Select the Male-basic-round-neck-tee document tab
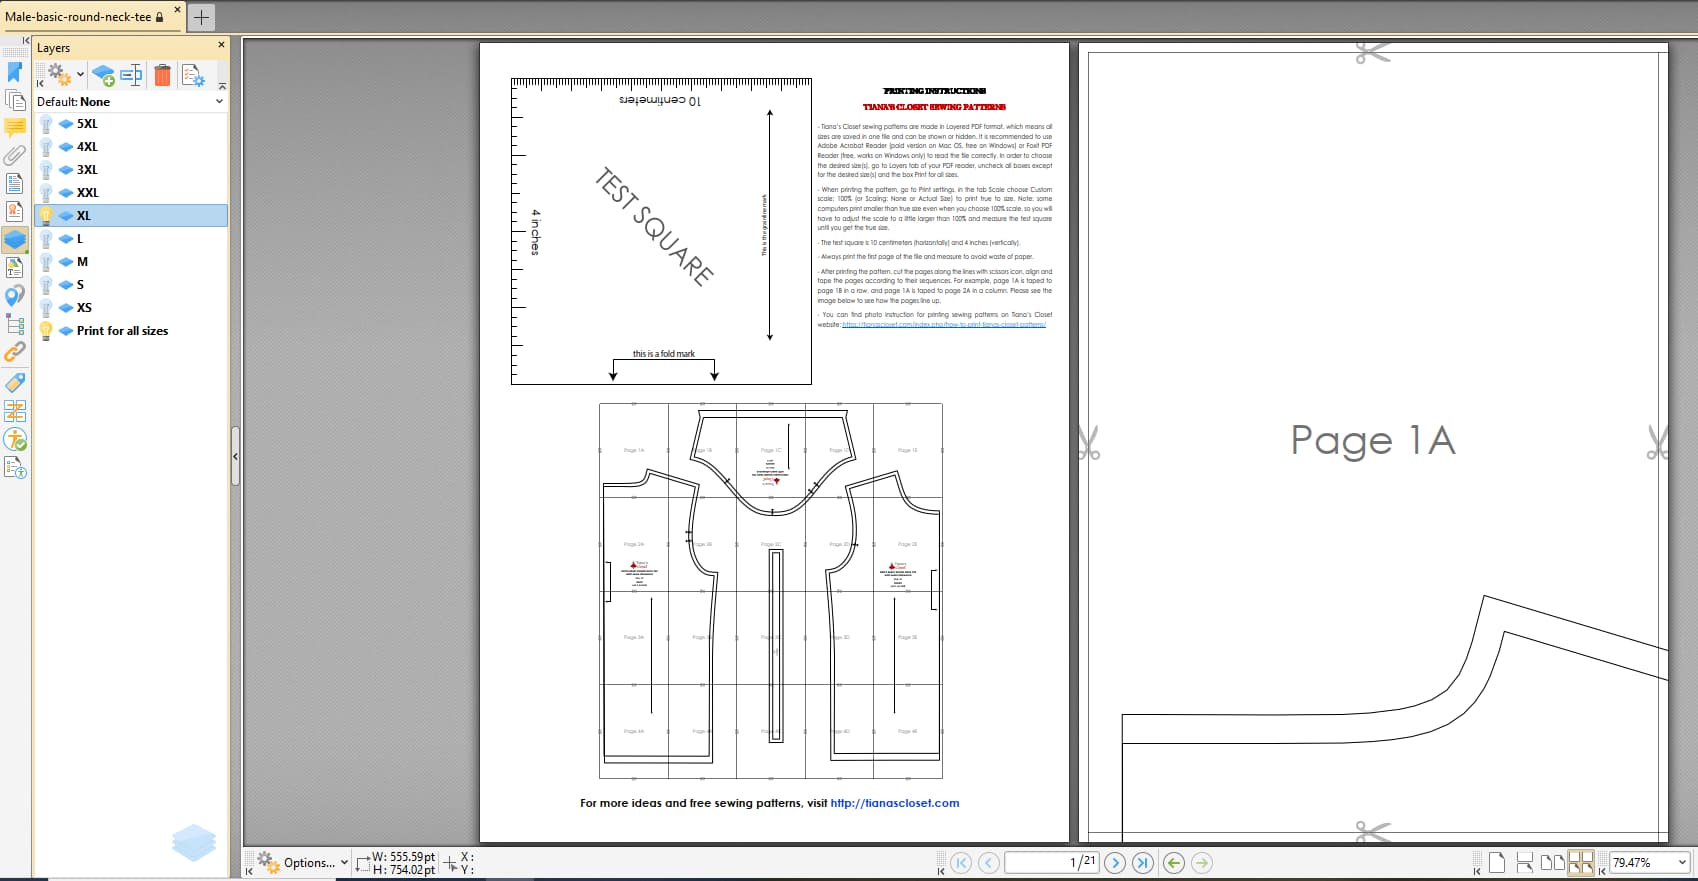This screenshot has width=1698, height=881. click(x=80, y=17)
